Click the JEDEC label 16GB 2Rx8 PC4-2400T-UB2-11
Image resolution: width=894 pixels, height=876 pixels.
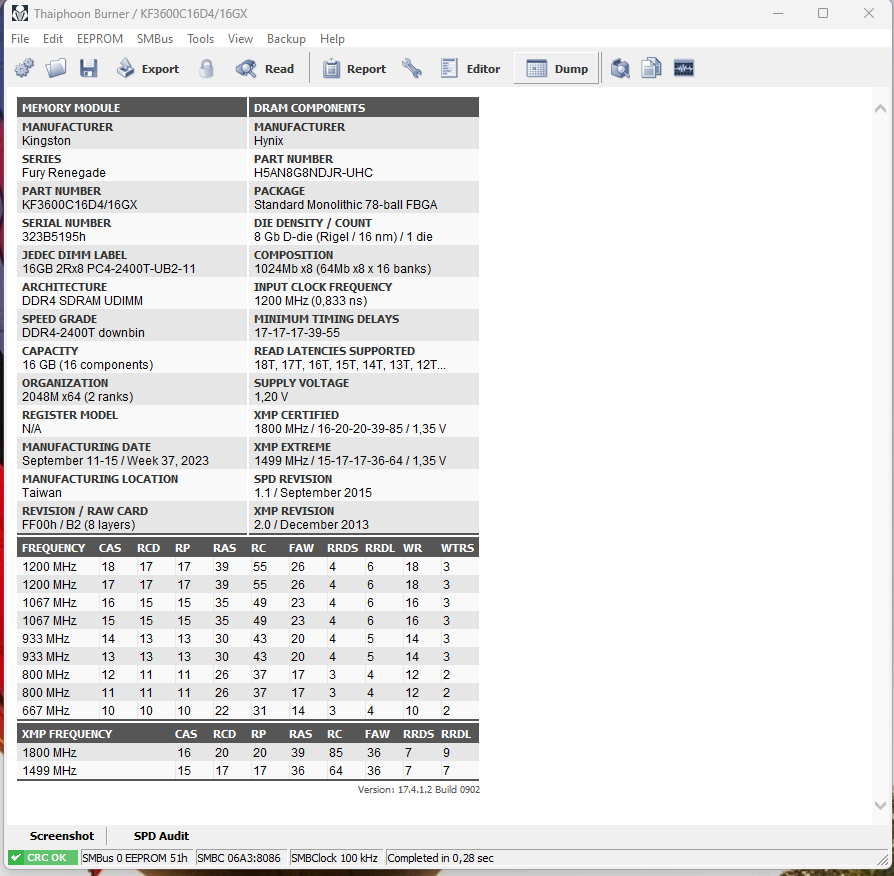click(x=108, y=269)
